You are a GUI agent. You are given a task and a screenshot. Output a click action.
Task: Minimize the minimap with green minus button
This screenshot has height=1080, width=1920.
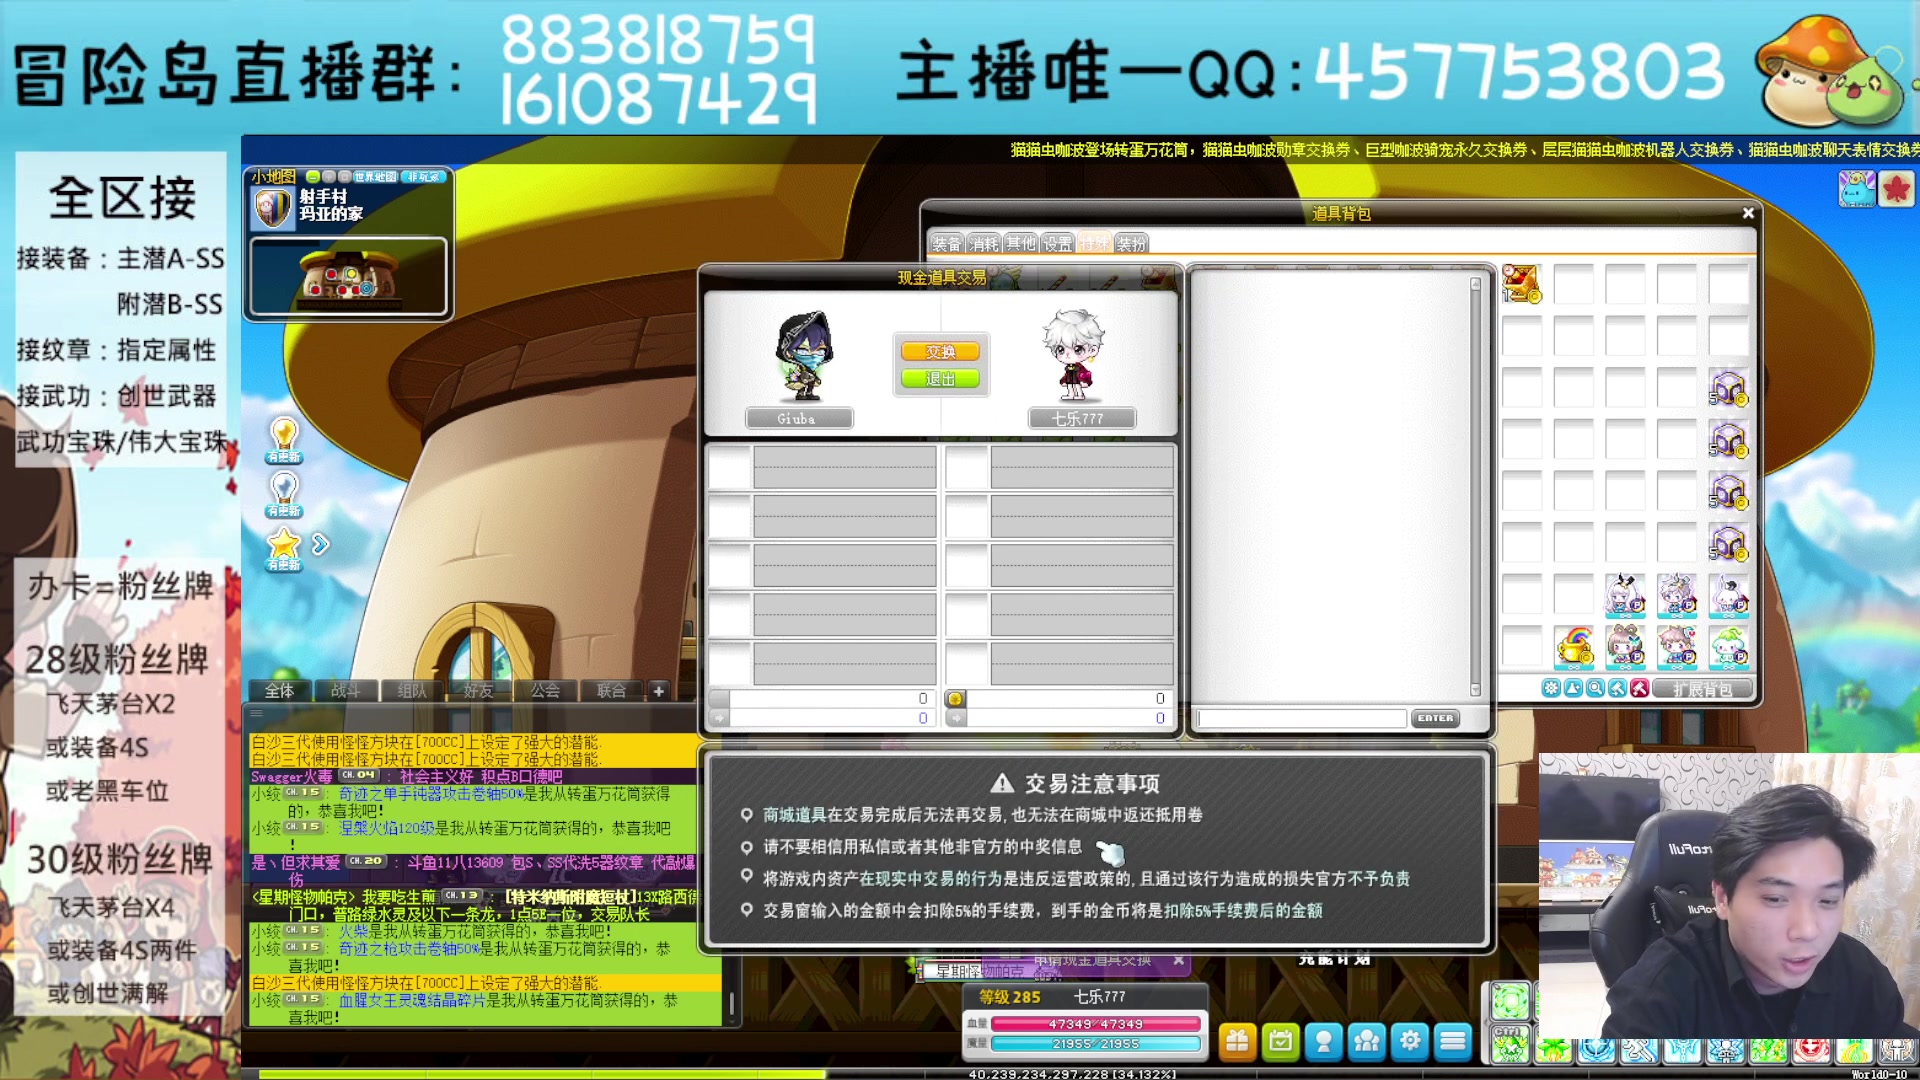coord(312,176)
